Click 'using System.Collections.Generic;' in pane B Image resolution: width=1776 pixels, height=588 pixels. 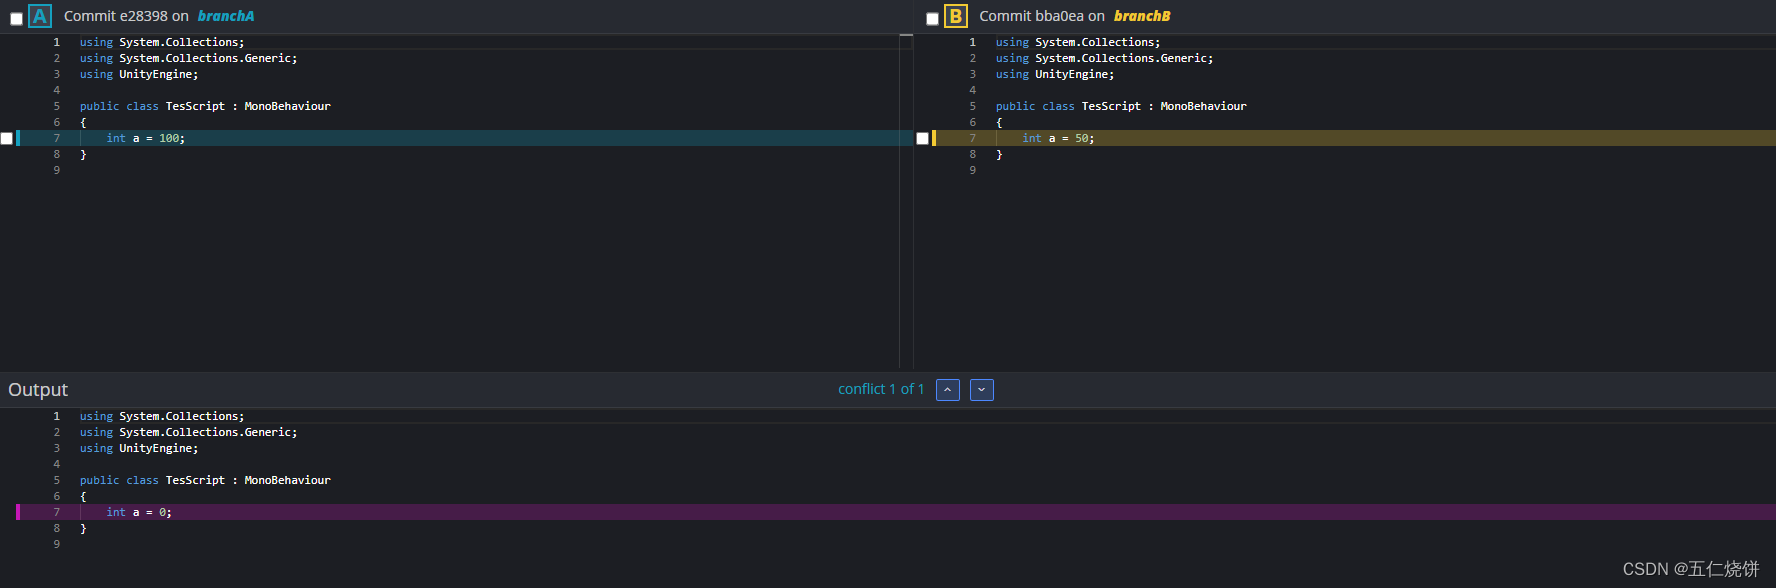tap(1104, 58)
